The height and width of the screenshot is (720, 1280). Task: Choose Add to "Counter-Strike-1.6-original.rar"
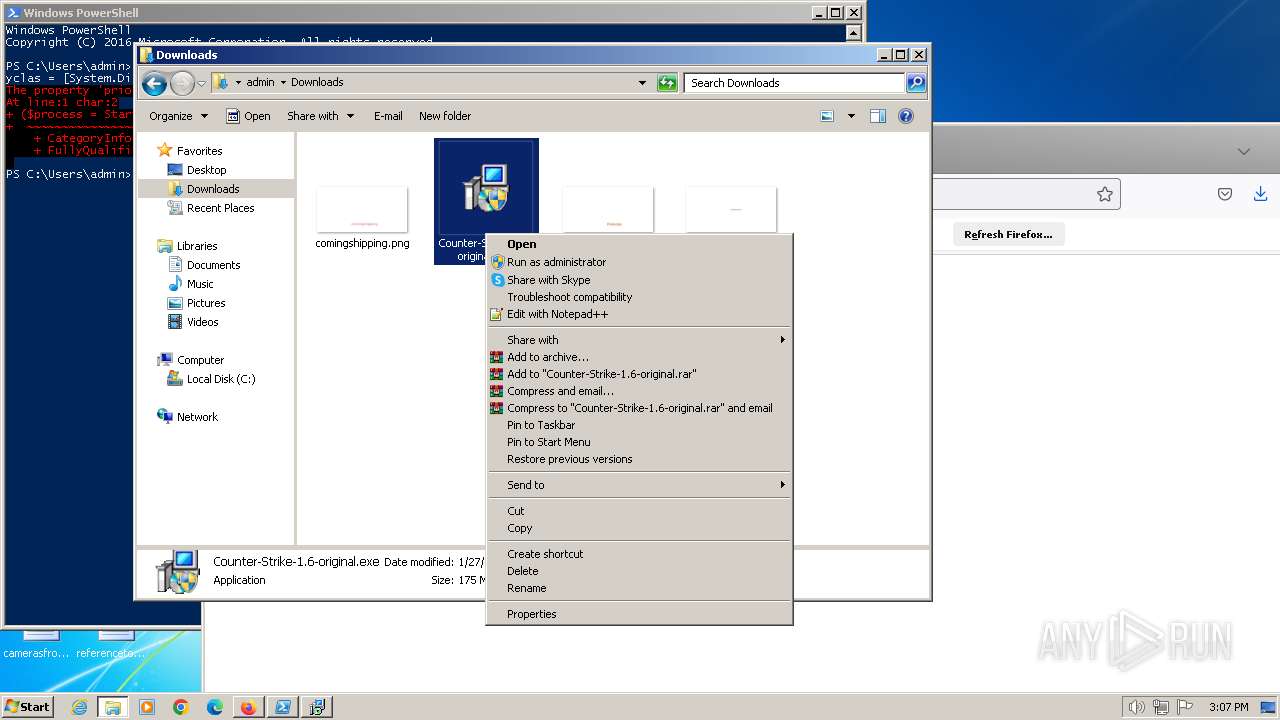coord(639,374)
